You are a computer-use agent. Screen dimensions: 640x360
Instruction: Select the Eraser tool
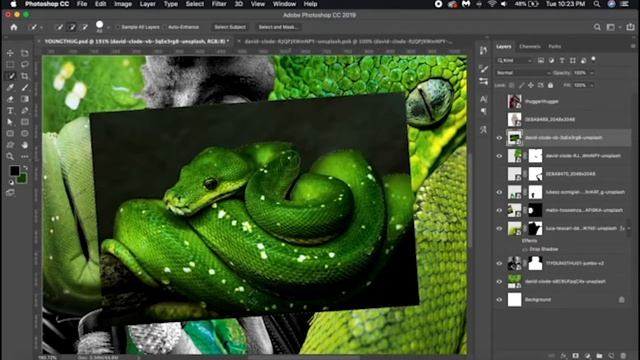click(10, 99)
